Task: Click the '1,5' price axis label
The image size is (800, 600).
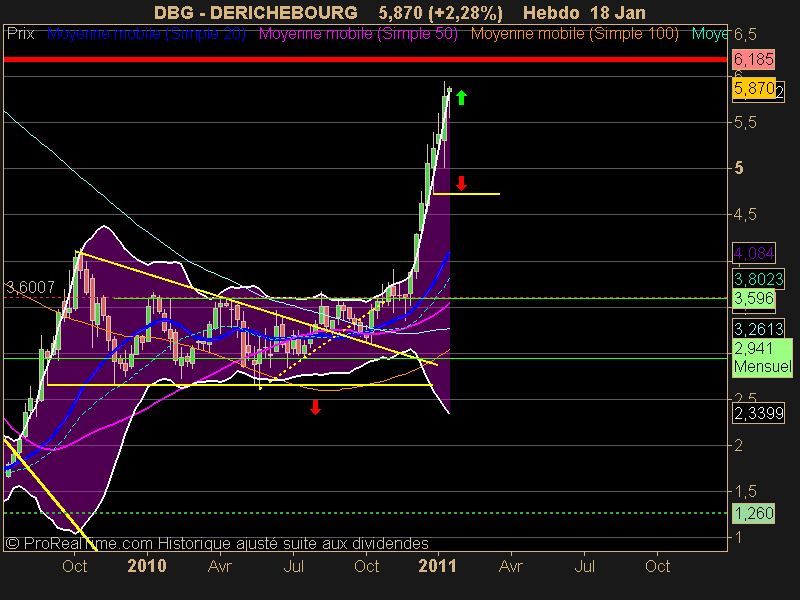Action: tap(745, 491)
